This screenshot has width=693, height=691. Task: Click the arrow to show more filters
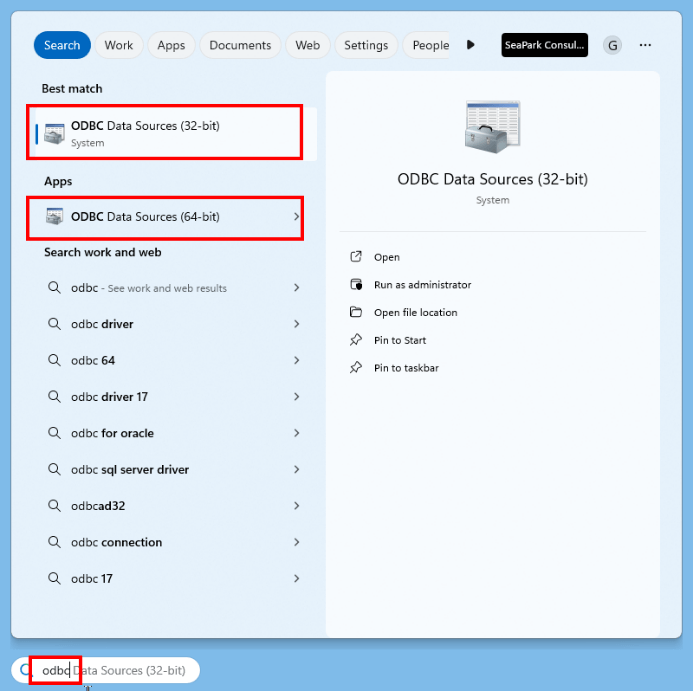tap(471, 45)
